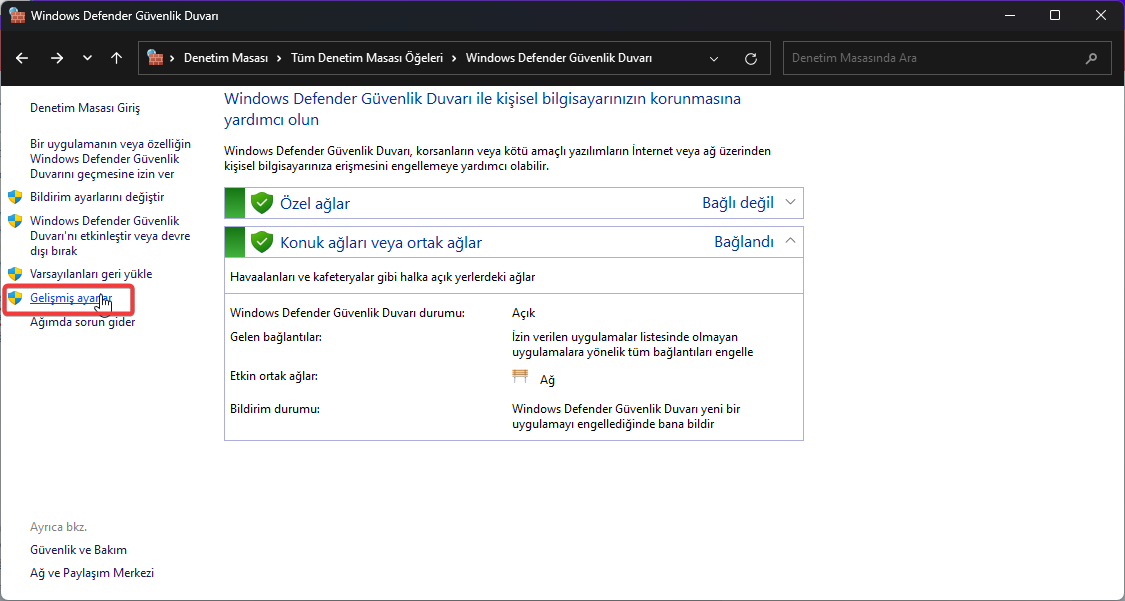Open Varsayılanları geri yükle link
The width and height of the screenshot is (1125, 601).
(91, 274)
